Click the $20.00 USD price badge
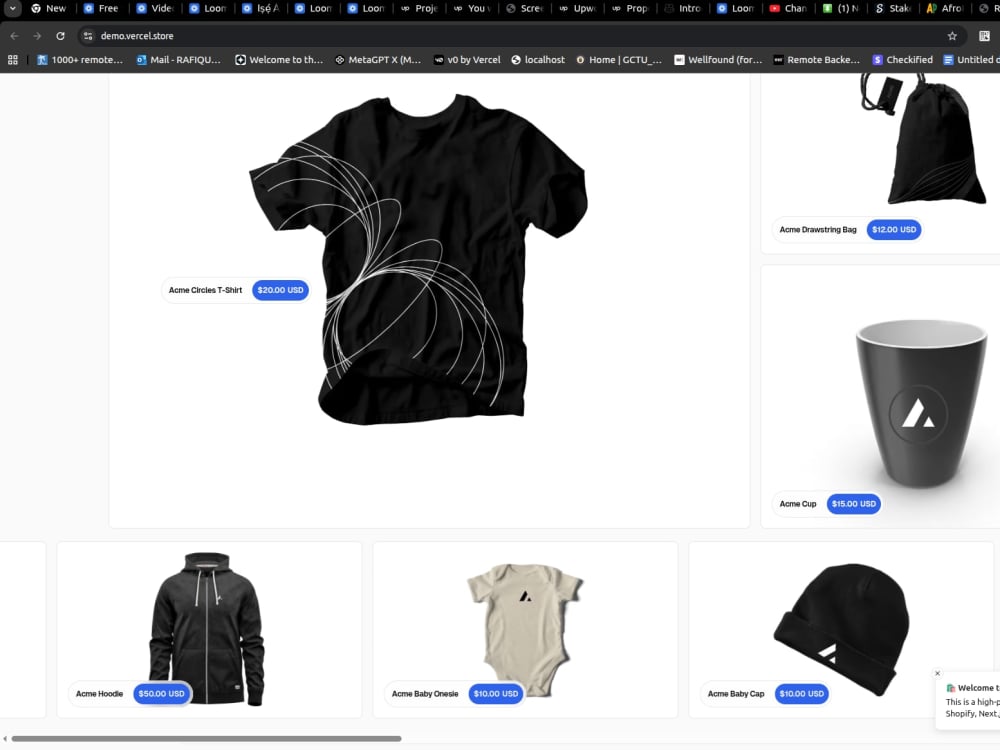 (x=280, y=290)
